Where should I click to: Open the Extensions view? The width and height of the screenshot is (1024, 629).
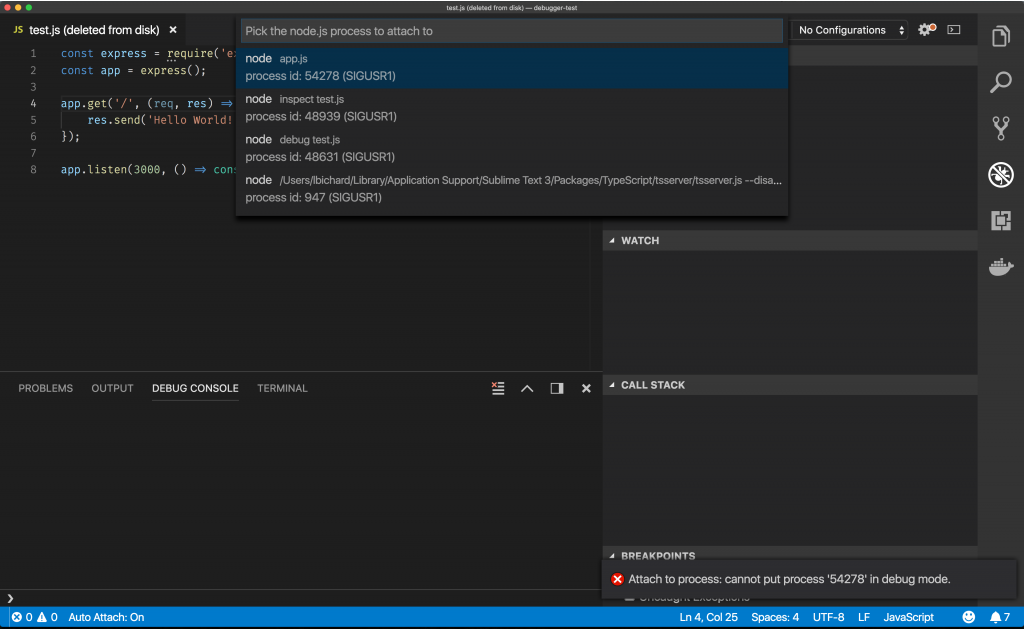[1000, 220]
